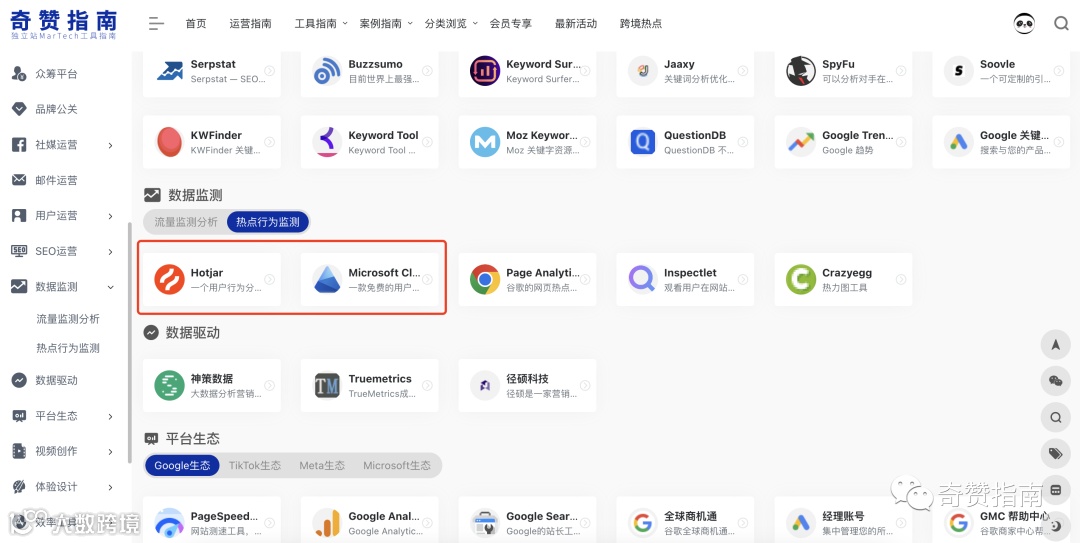Click the Crazyegg logo icon
The height and width of the screenshot is (543, 1080).
pyautogui.click(x=801, y=279)
